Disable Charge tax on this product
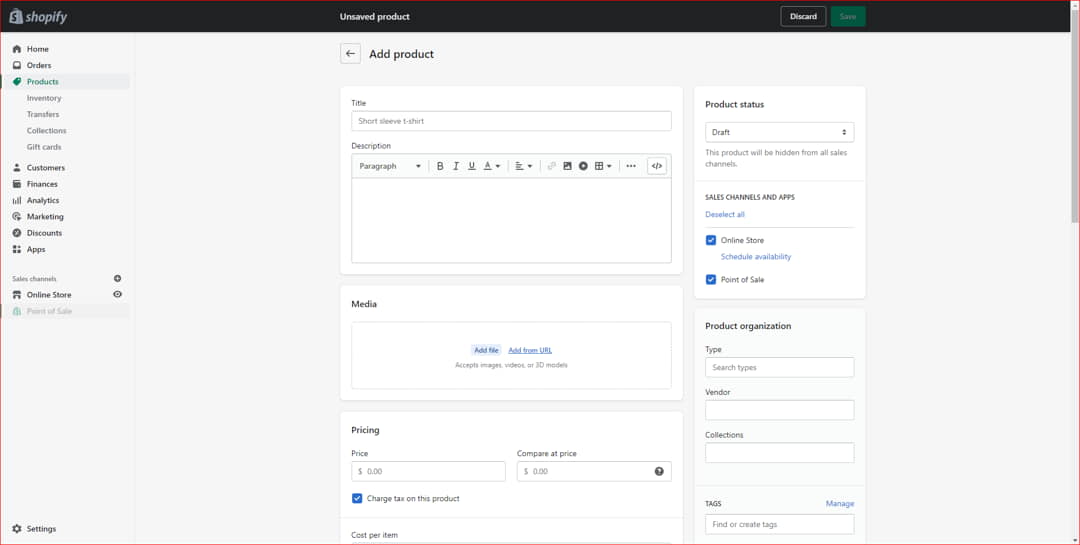 pyautogui.click(x=357, y=498)
